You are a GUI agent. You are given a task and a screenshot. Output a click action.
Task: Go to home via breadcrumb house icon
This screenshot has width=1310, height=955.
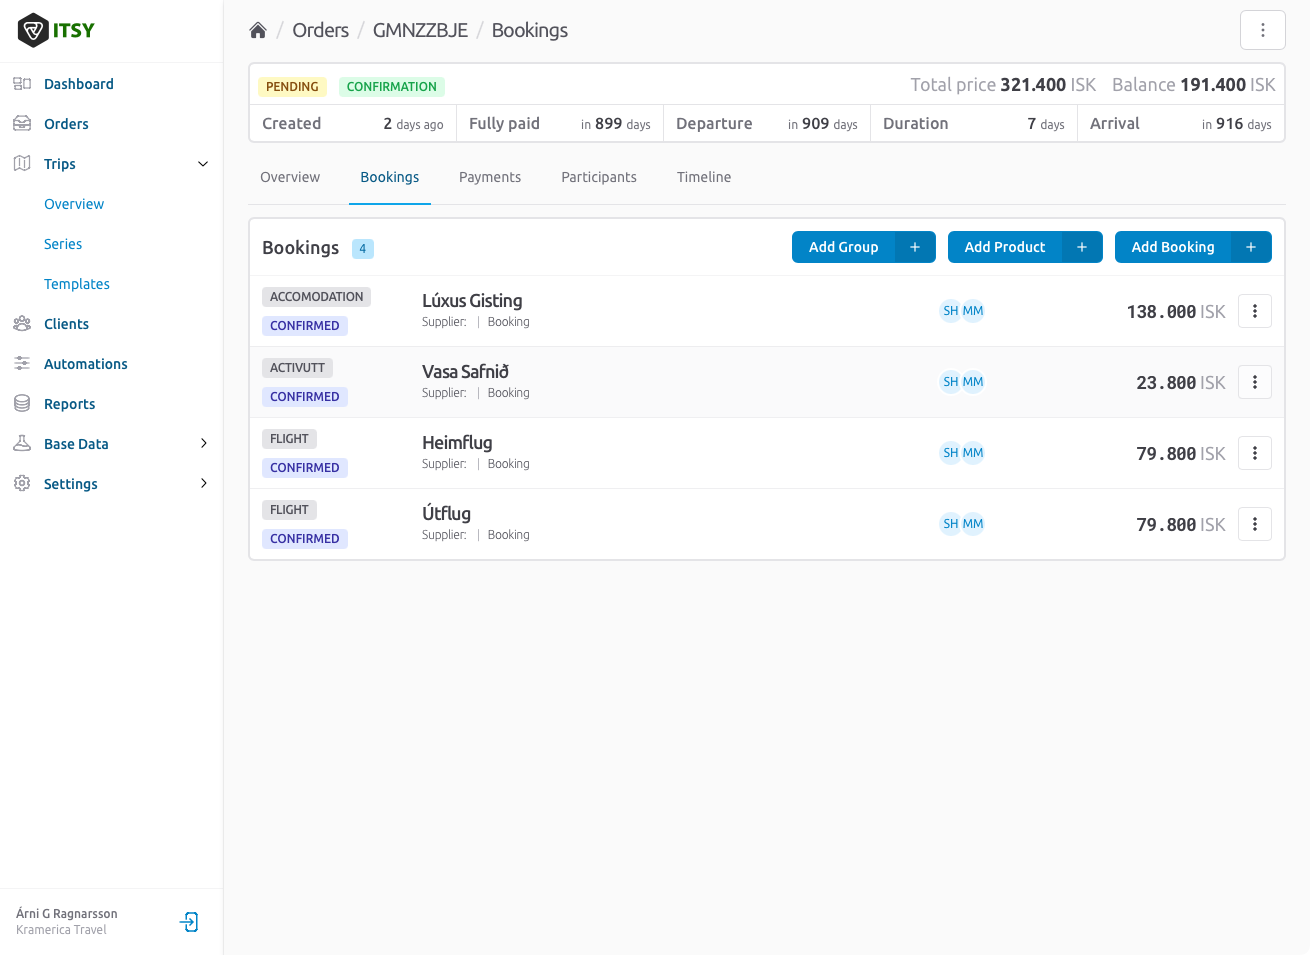(x=258, y=30)
